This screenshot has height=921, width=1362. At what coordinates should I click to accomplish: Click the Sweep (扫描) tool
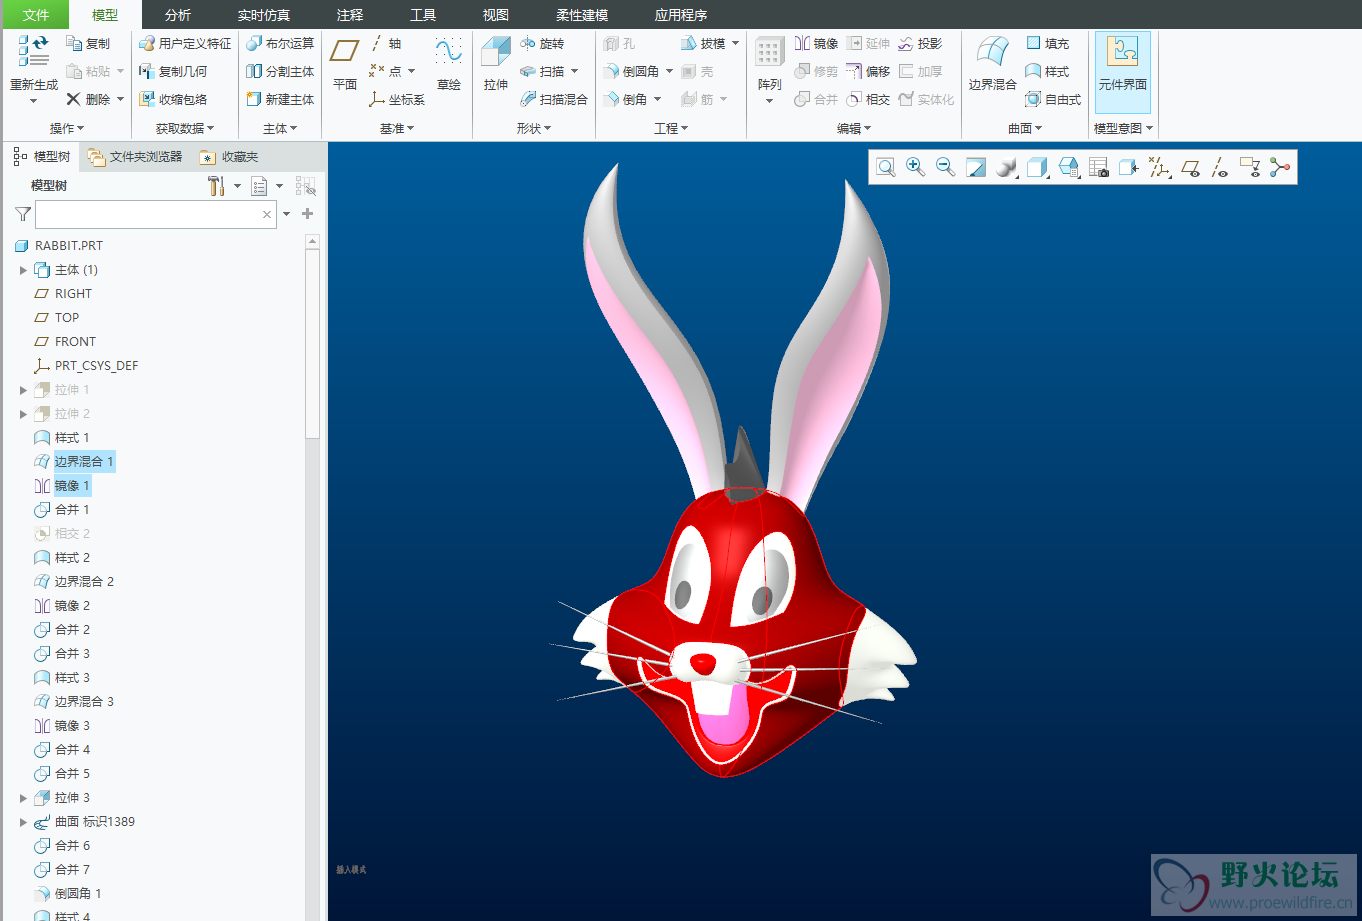(x=542, y=71)
